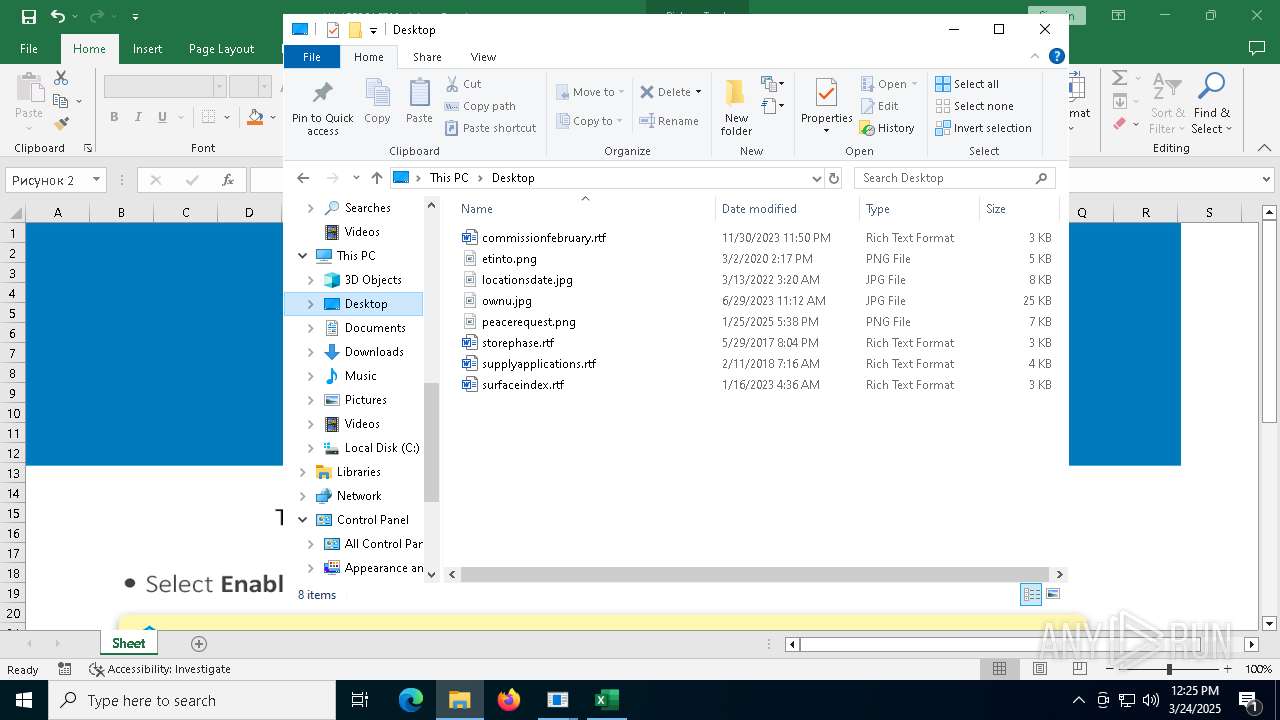Click navigation pane vertical scrollbar
This screenshot has width=1280, height=720.
(x=432, y=441)
